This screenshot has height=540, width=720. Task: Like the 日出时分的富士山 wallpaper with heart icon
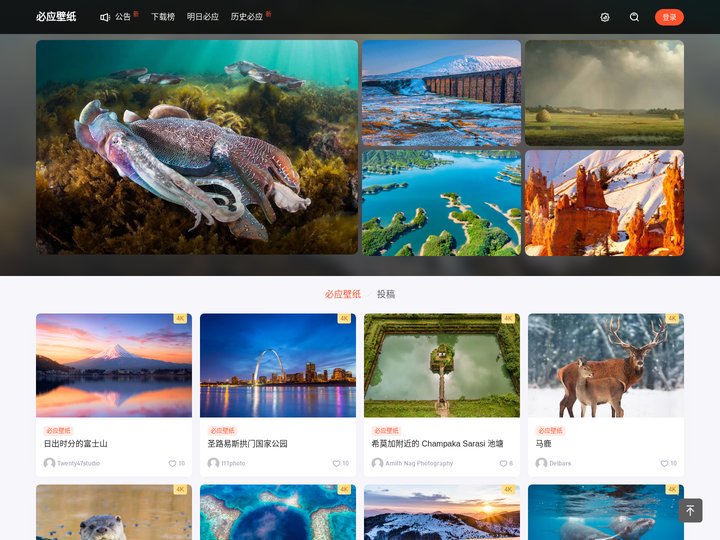tap(172, 463)
